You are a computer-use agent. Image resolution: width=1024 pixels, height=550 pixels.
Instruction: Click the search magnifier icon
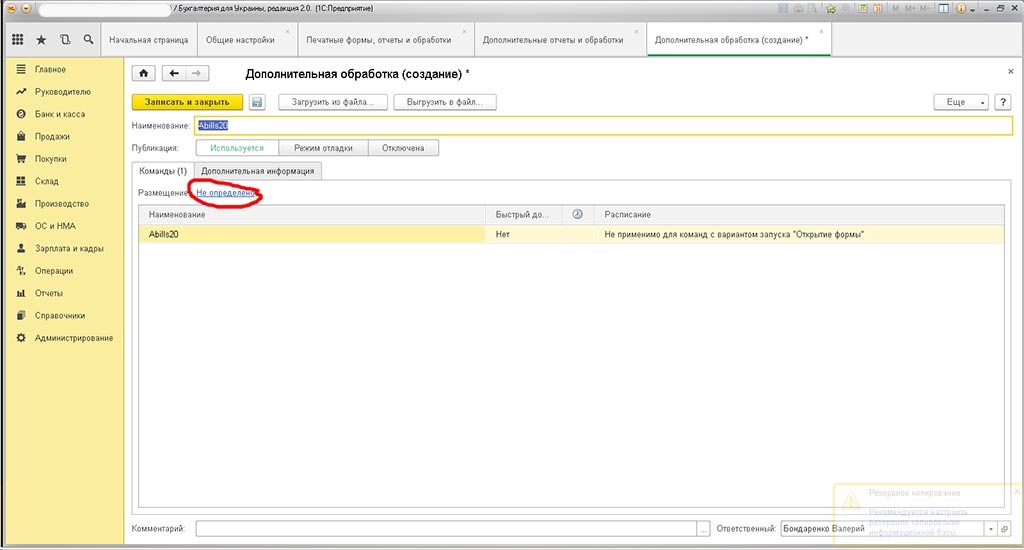click(x=89, y=40)
